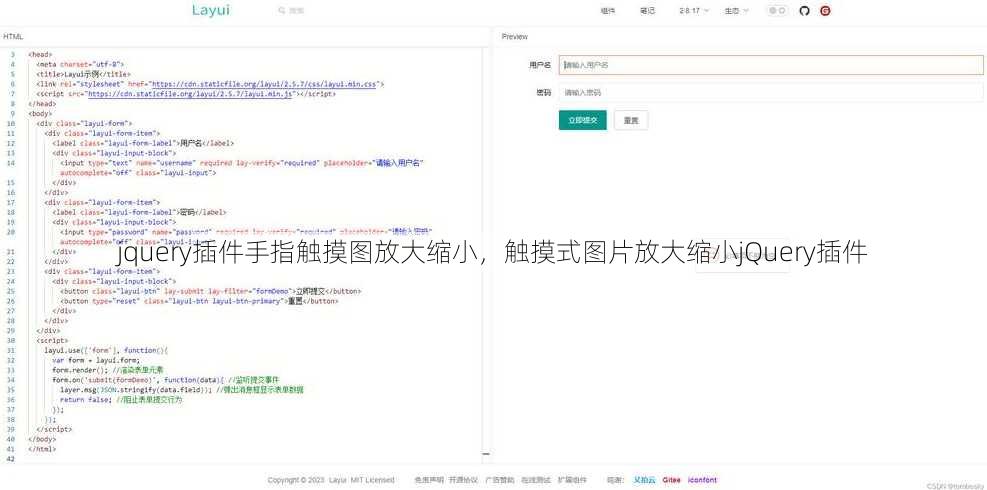This screenshot has height=490, width=987.
Task: Click layui.min.js script URL in code
Action: (191, 94)
